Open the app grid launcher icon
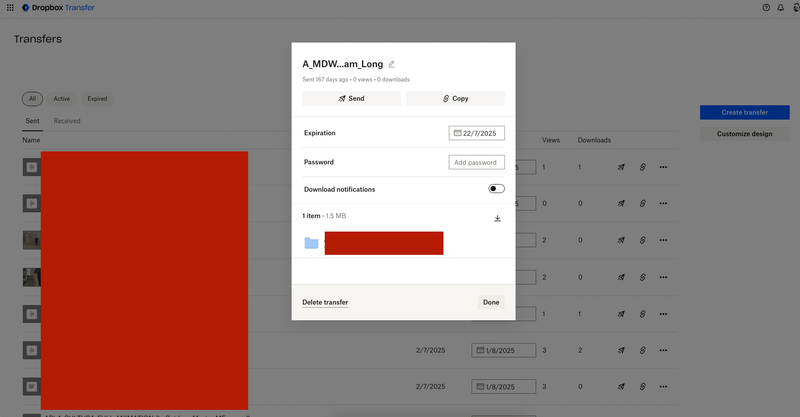The width and height of the screenshot is (800, 417). coord(10,7)
